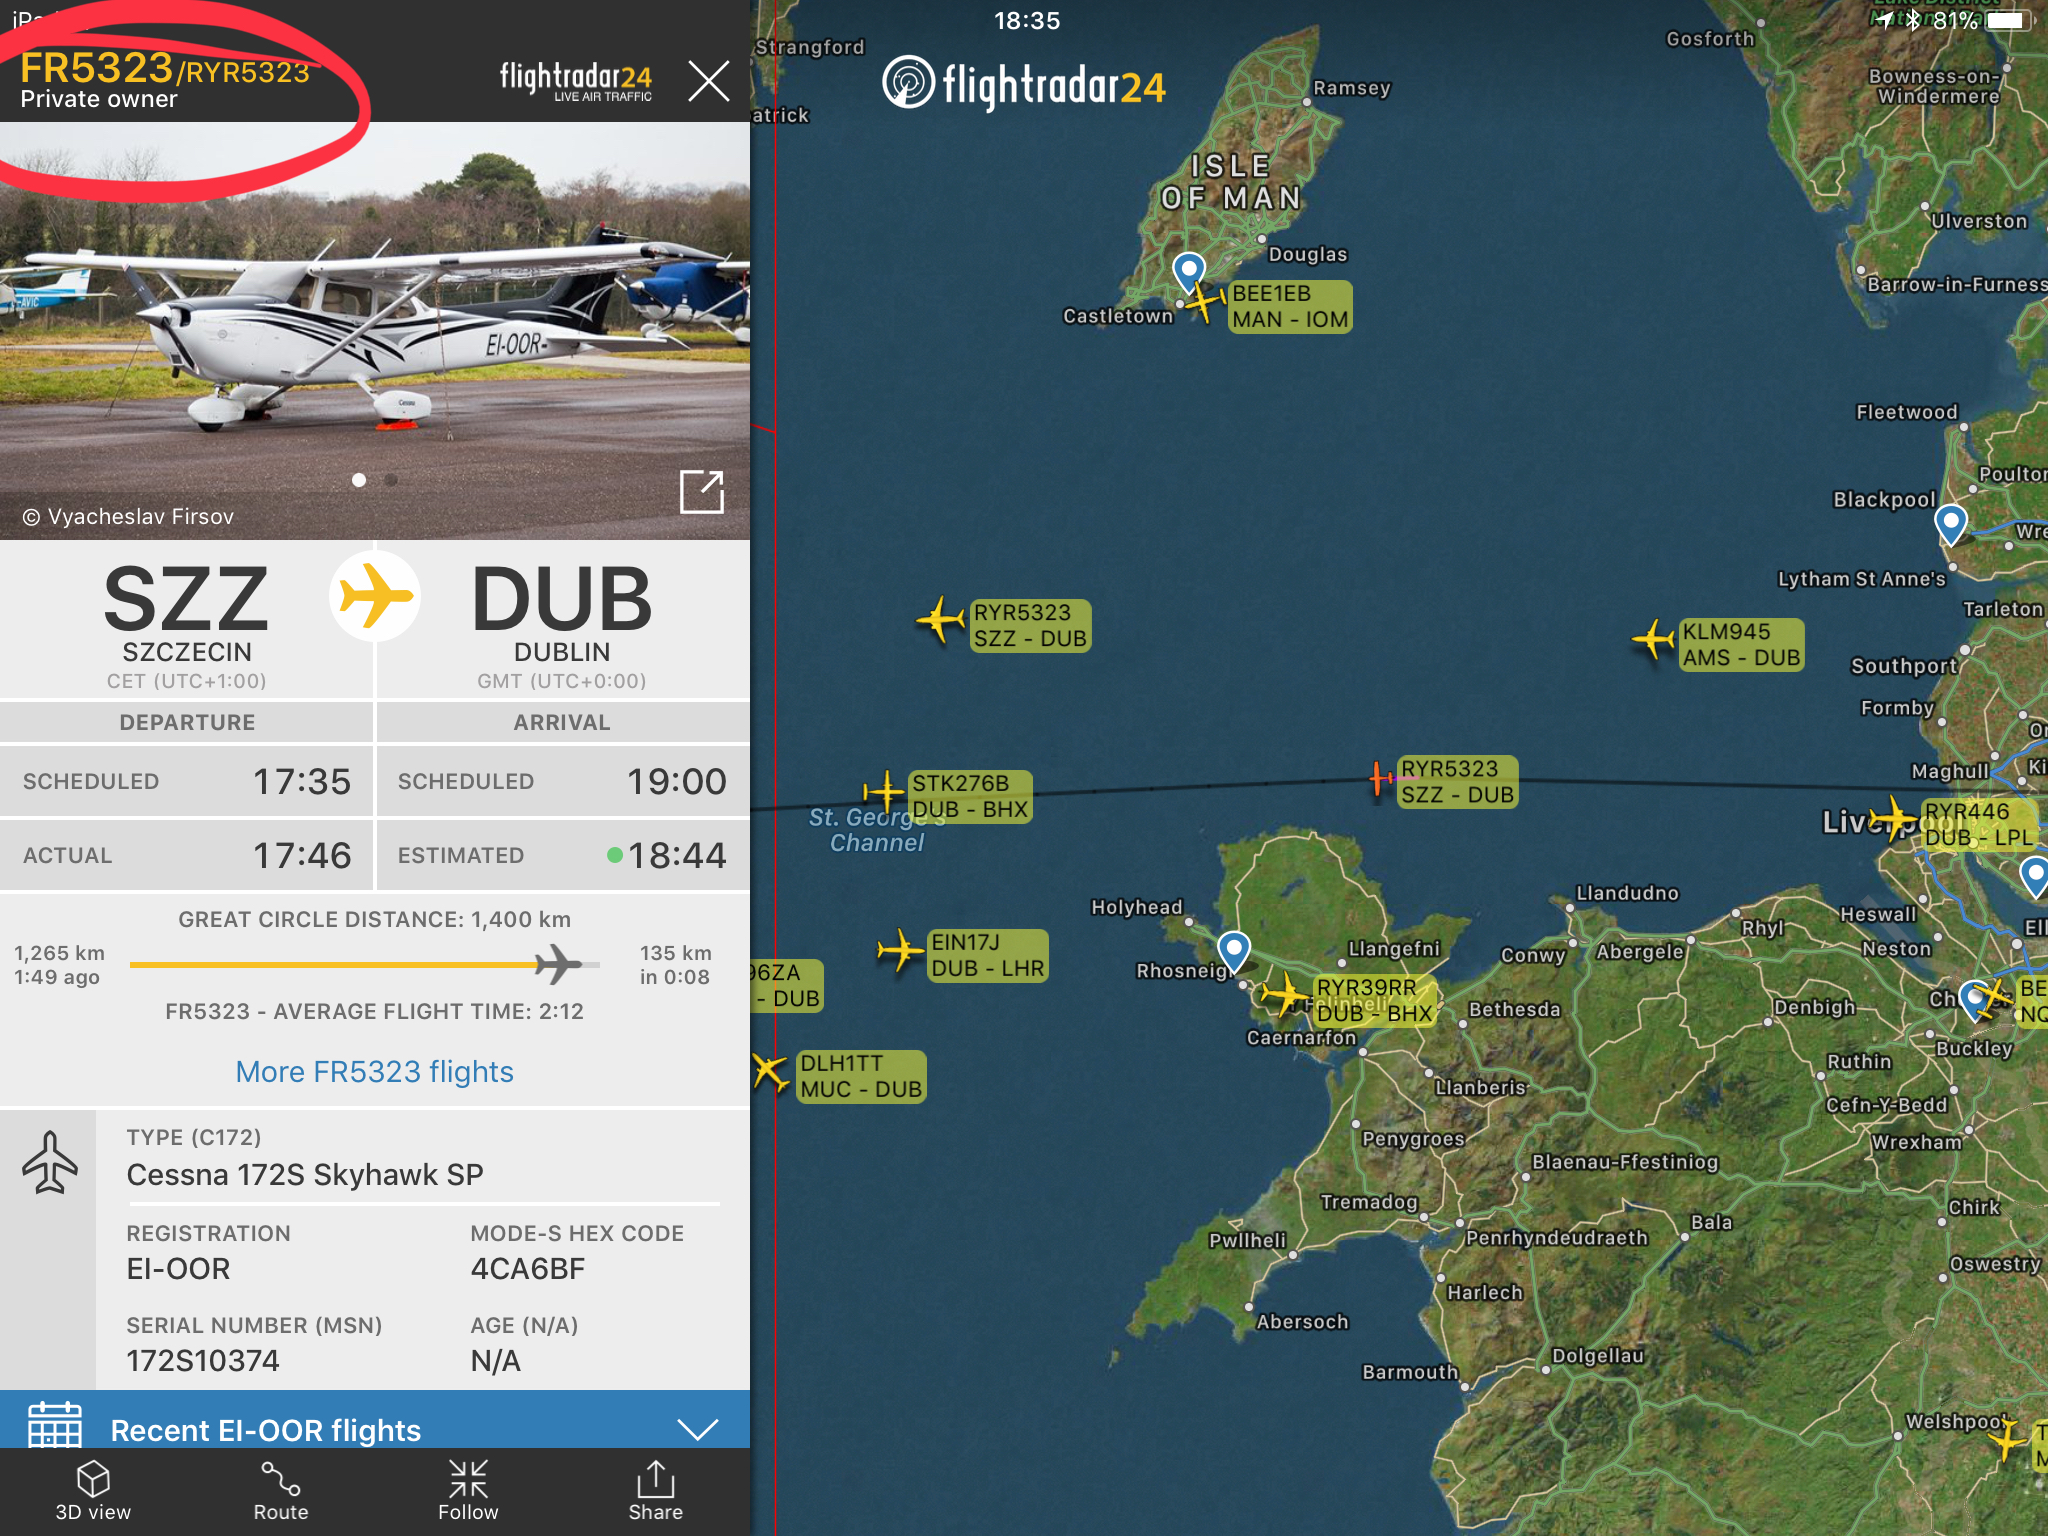Open the aircraft photo in full screen
Viewport: 2048px width, 1536px height.
[x=701, y=491]
